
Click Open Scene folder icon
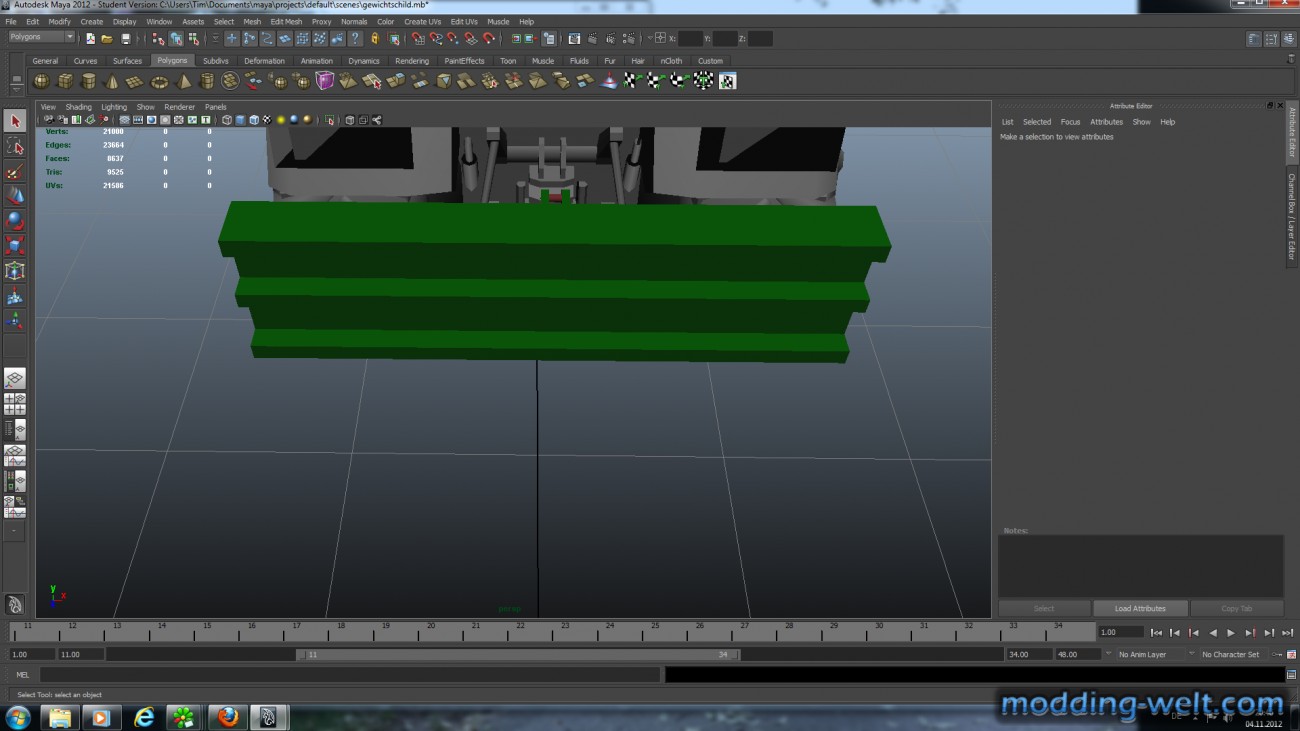tap(107, 39)
